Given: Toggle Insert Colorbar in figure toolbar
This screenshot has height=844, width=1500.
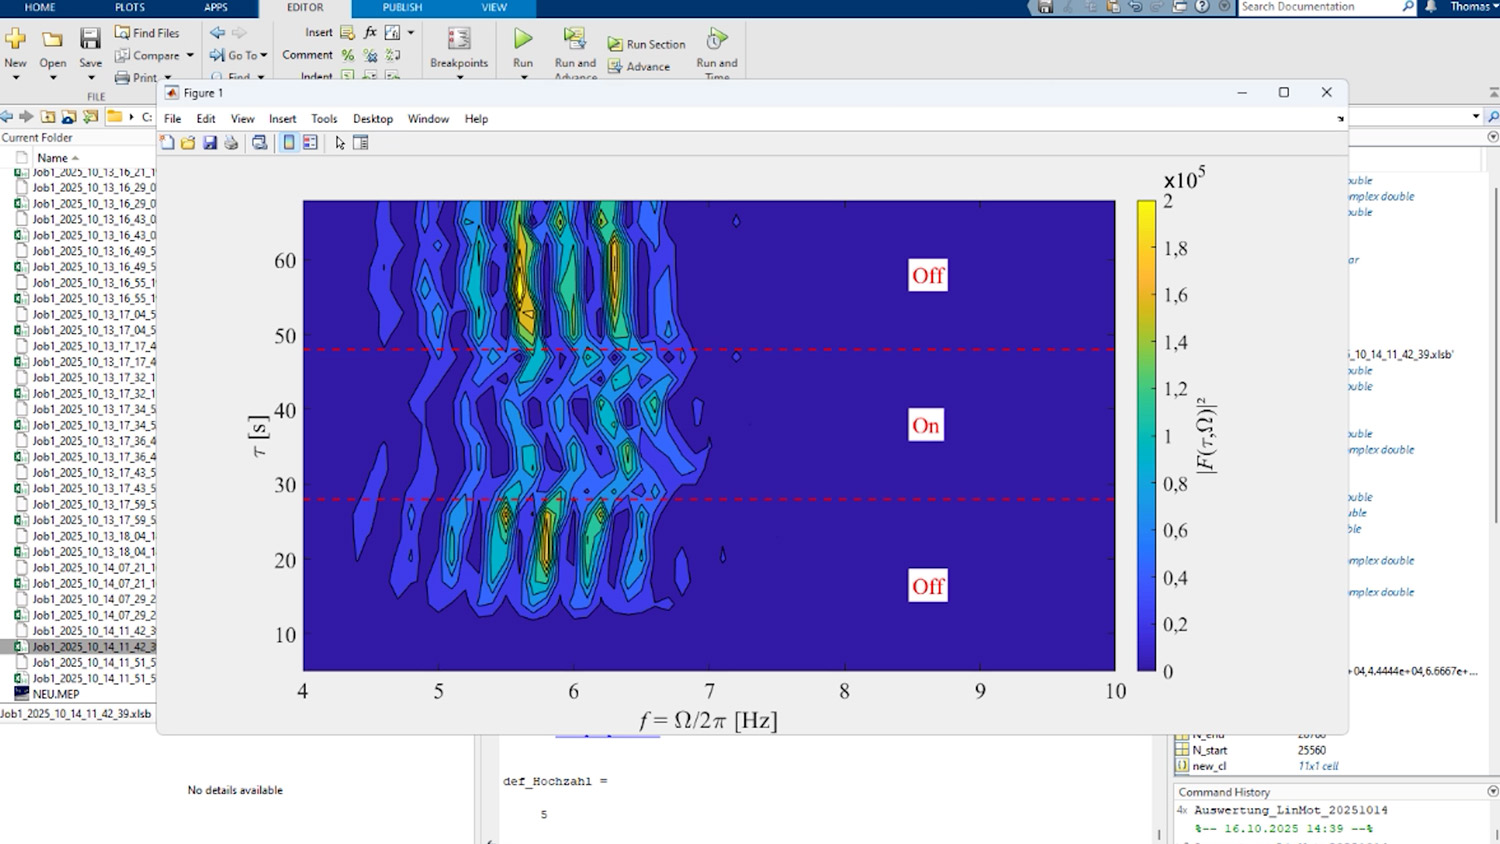Looking at the screenshot, I should (x=289, y=143).
